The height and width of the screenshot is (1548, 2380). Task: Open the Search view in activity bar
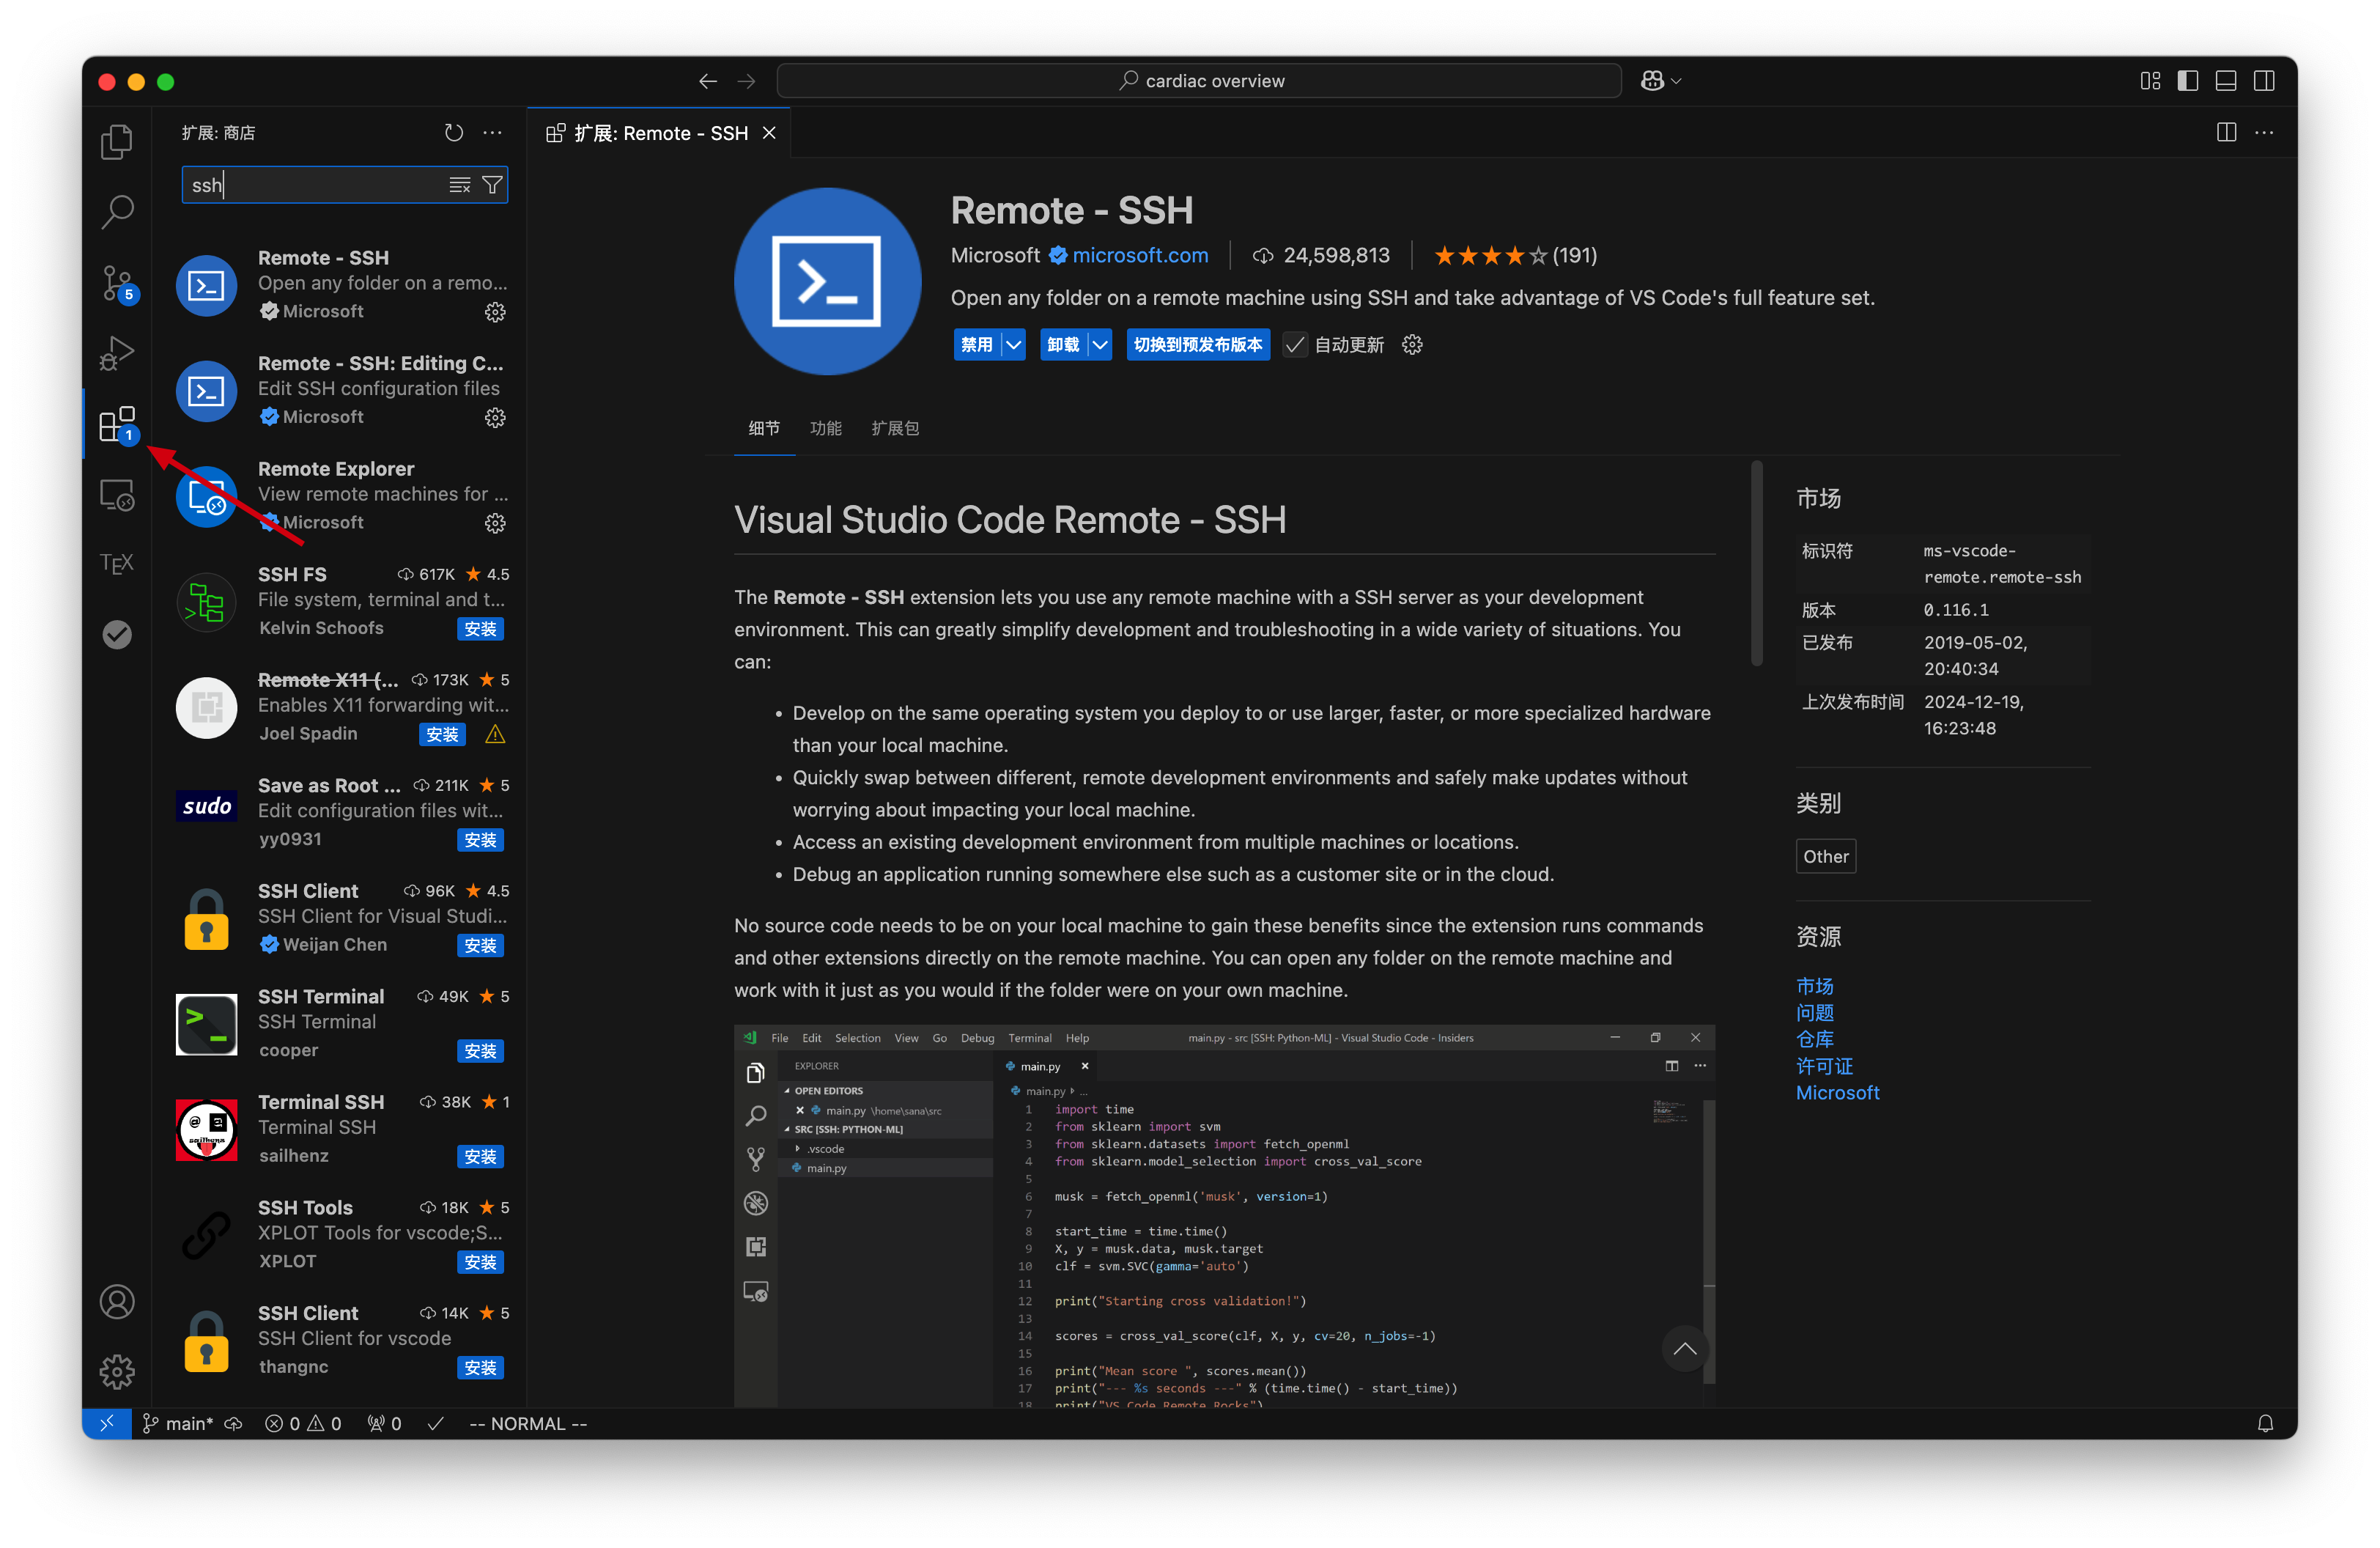tap(117, 212)
